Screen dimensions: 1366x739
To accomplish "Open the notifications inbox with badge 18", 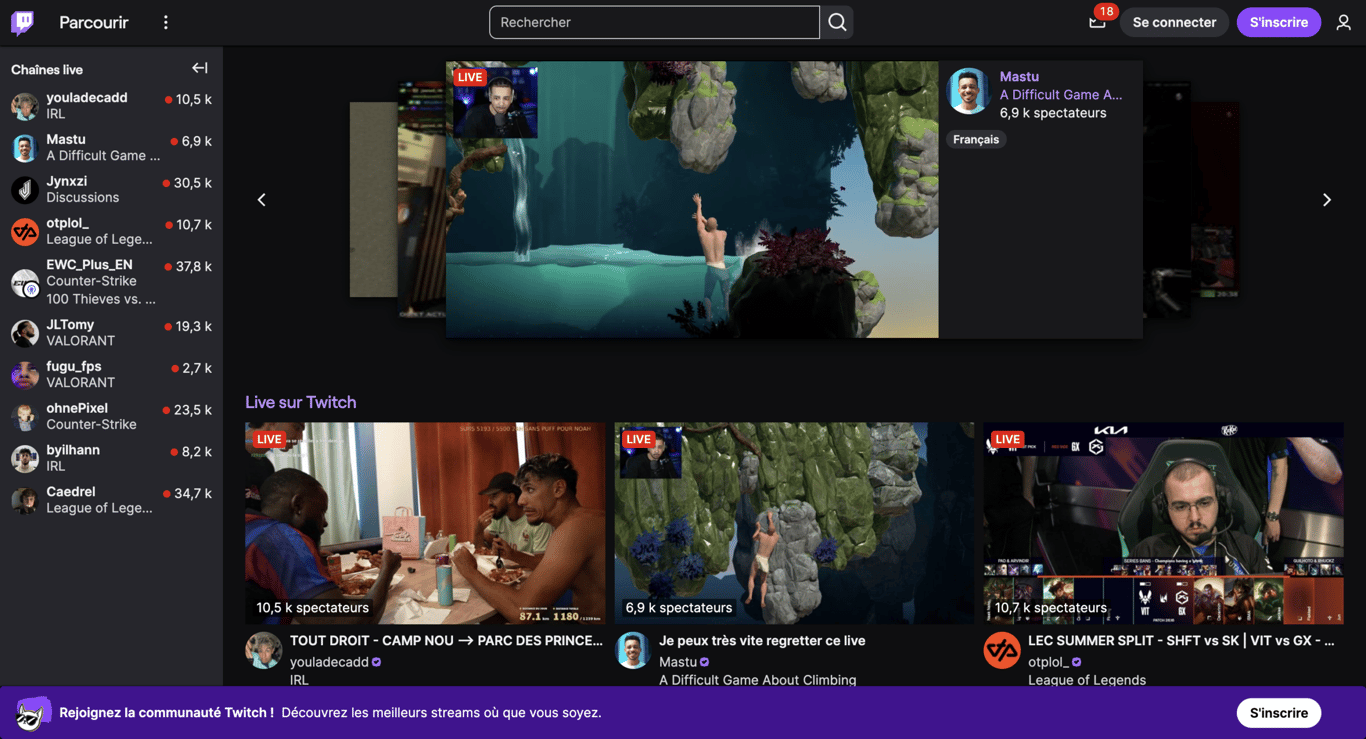I will [x=1097, y=22].
